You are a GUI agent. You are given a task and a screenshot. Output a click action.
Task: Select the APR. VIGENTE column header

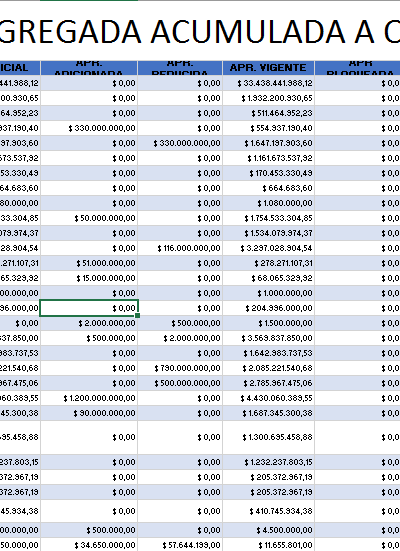click(x=268, y=67)
